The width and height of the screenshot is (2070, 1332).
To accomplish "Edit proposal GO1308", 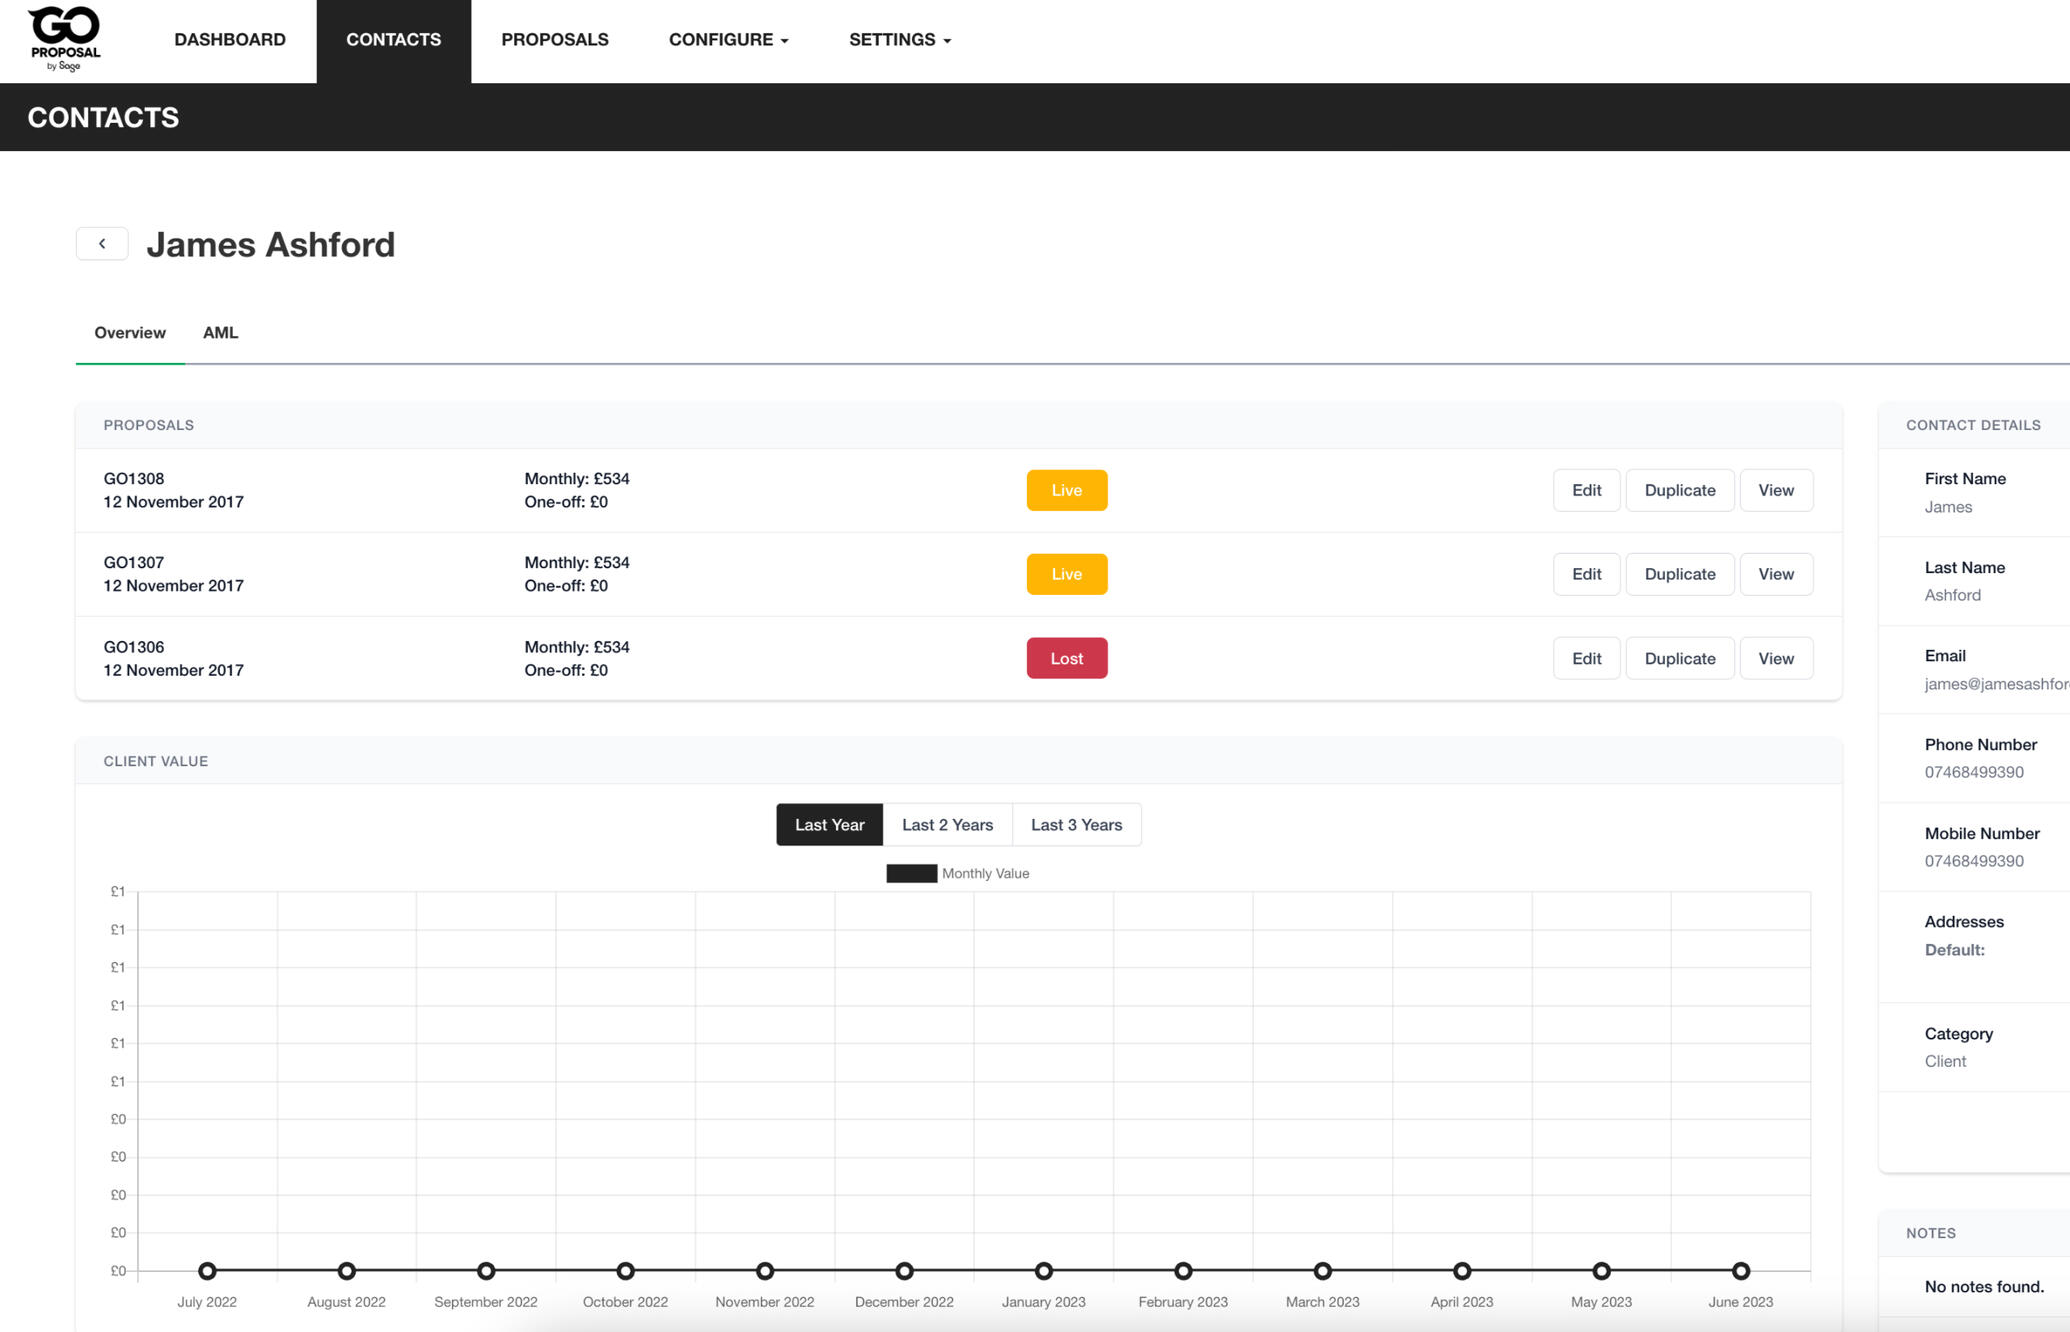I will pyautogui.click(x=1586, y=490).
